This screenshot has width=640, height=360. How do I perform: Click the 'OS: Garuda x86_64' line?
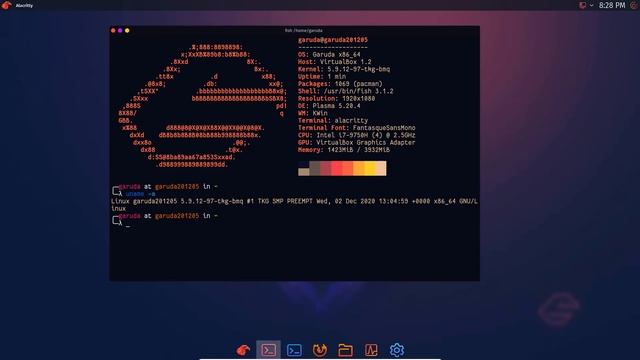329,54
